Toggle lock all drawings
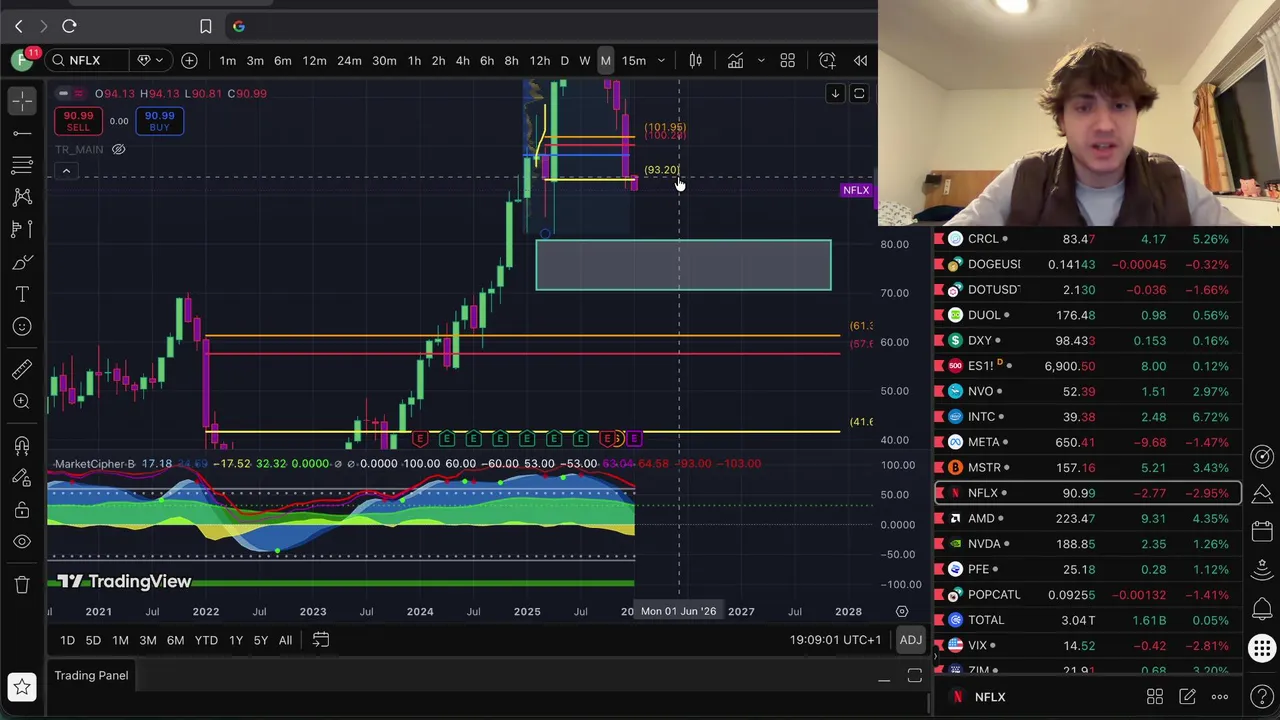This screenshot has height=720, width=1280. 22,510
